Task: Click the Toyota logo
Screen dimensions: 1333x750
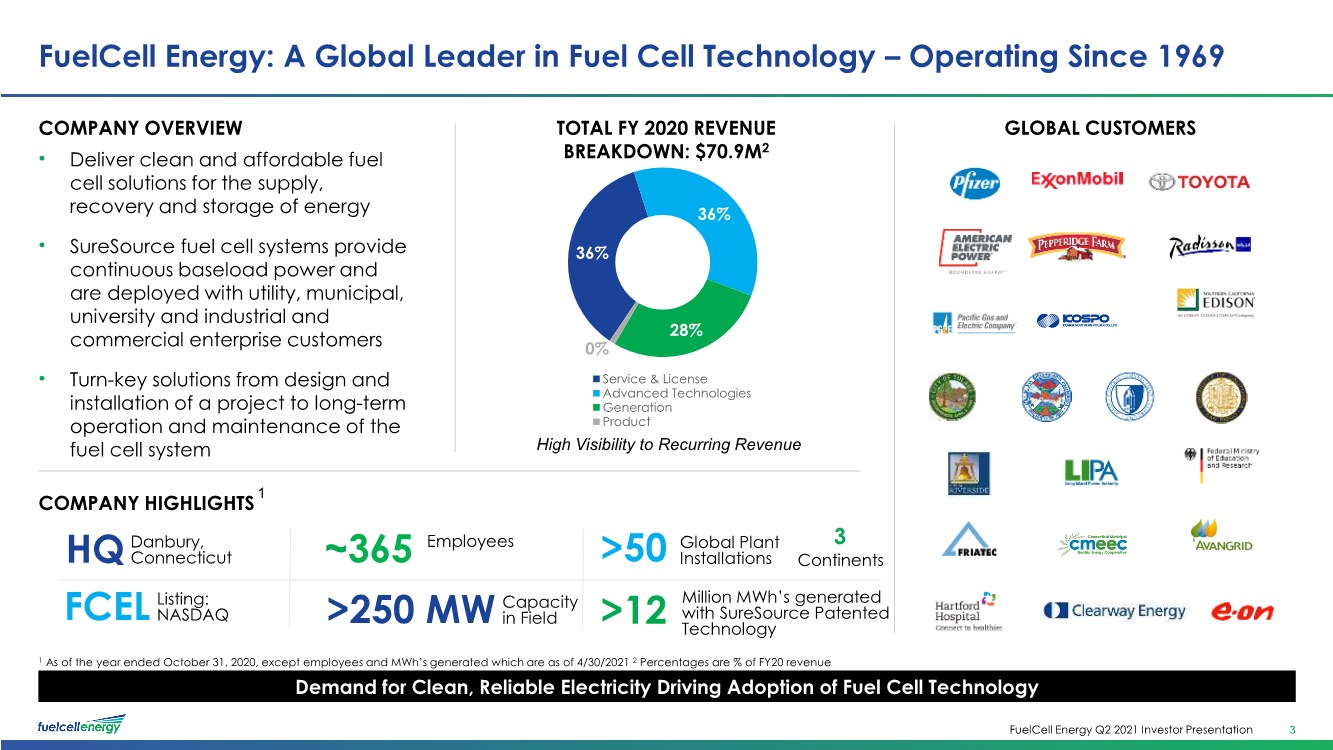Action: (1198, 182)
